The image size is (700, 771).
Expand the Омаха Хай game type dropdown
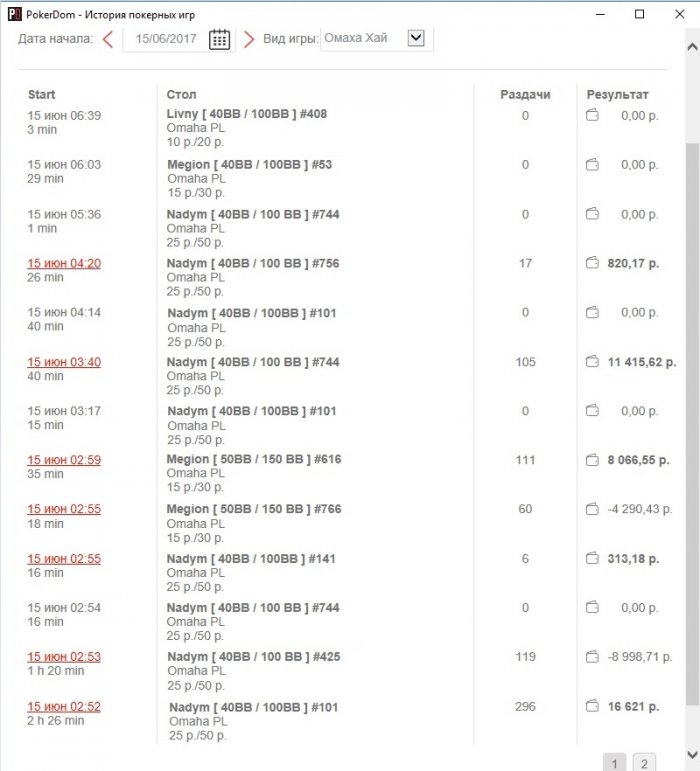pos(416,38)
